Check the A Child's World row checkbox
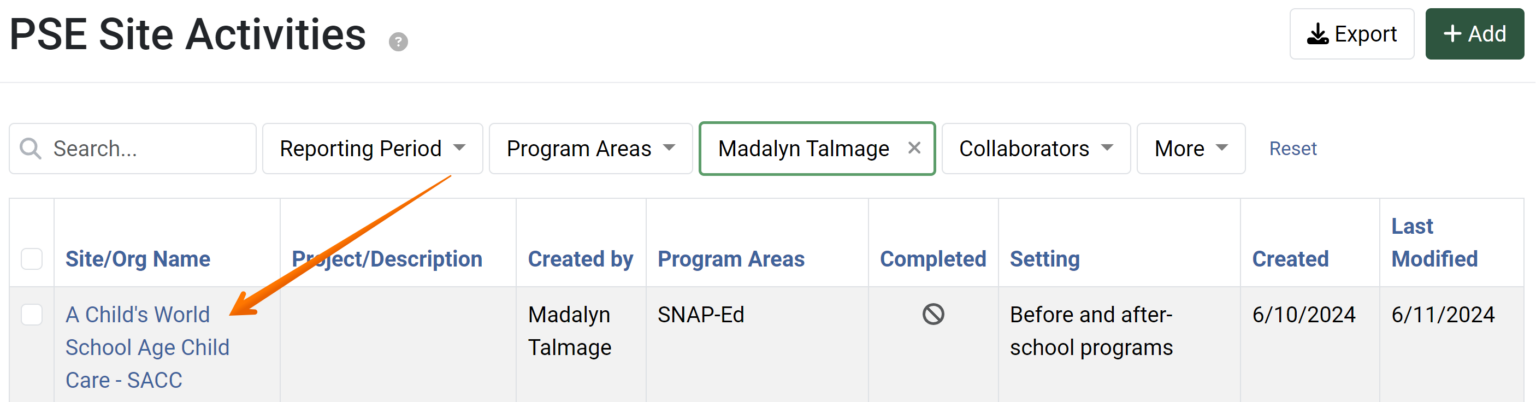 pyautogui.click(x=32, y=315)
